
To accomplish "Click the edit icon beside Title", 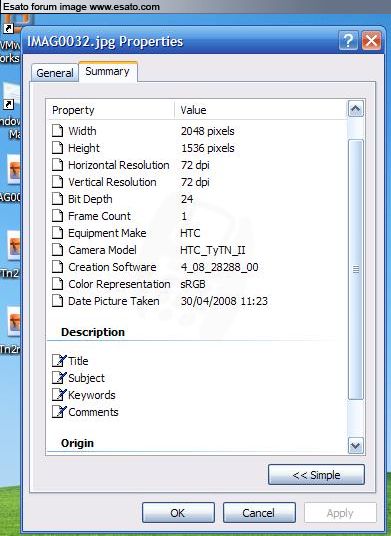I will (x=59, y=361).
